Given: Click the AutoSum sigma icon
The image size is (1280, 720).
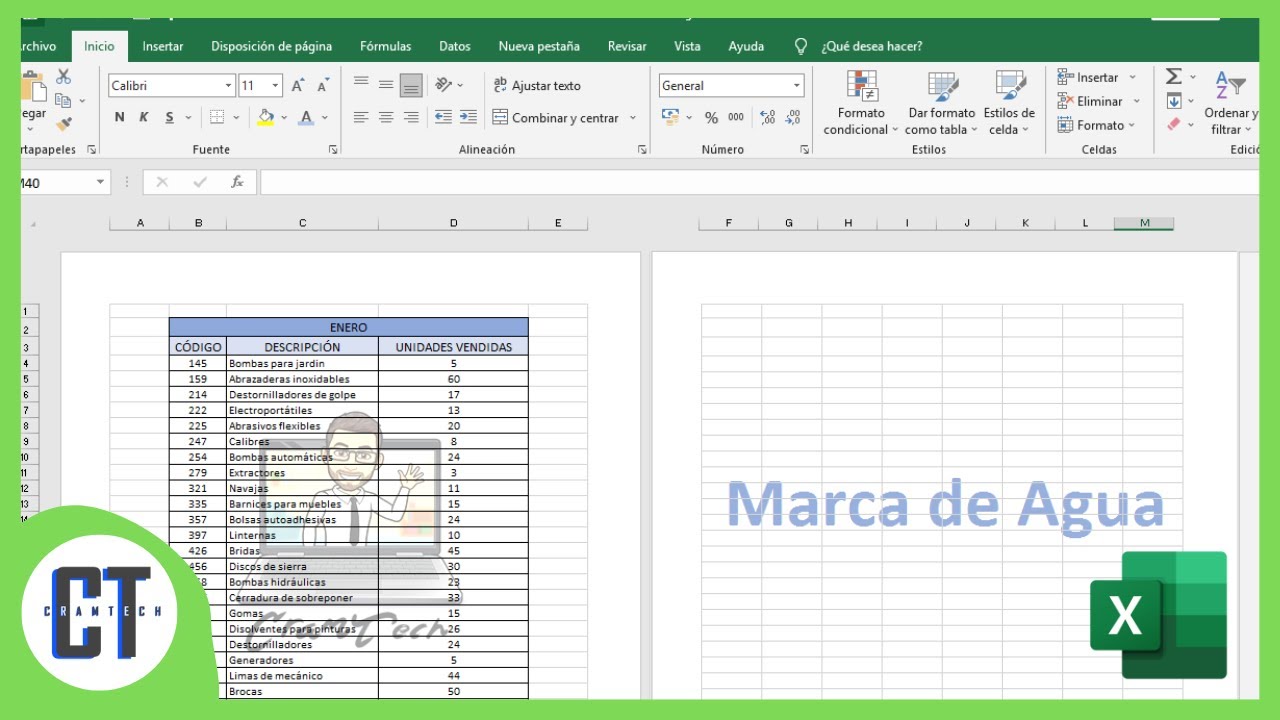Looking at the screenshot, I should click(x=1174, y=77).
